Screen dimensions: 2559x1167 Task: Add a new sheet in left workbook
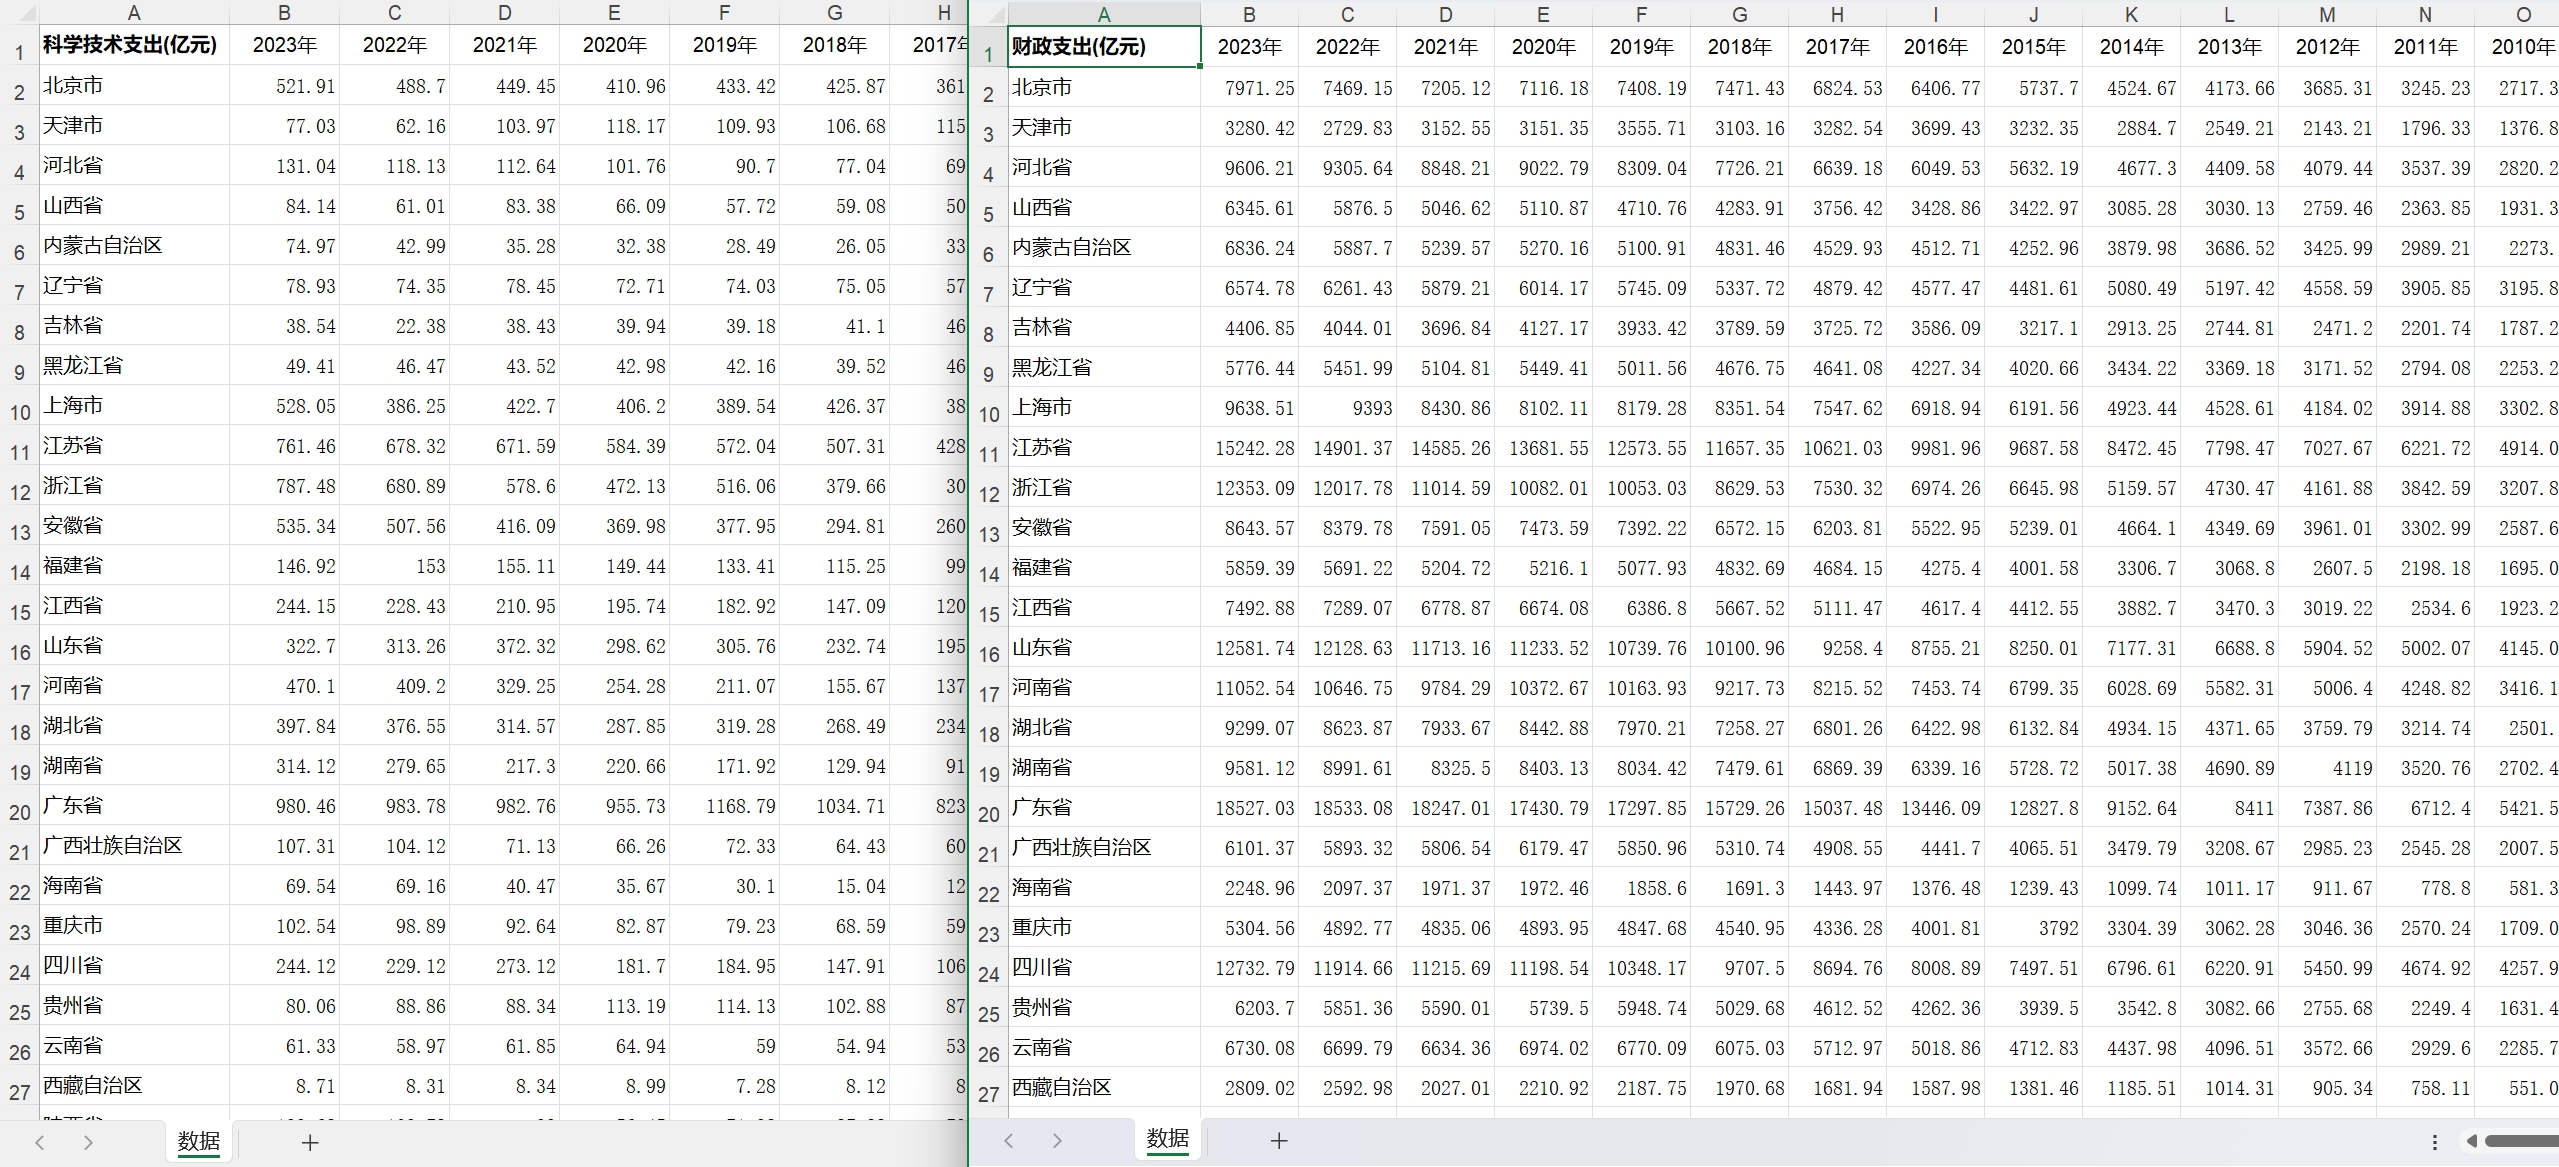[x=310, y=1142]
